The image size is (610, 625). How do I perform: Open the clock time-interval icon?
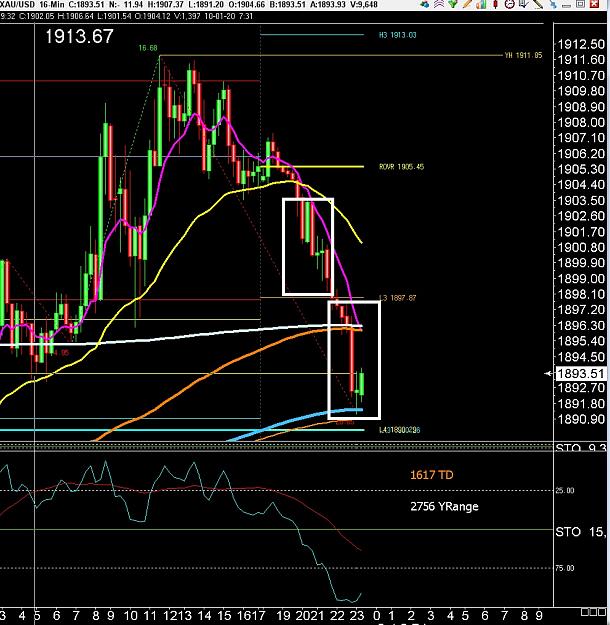[x=510, y=4]
